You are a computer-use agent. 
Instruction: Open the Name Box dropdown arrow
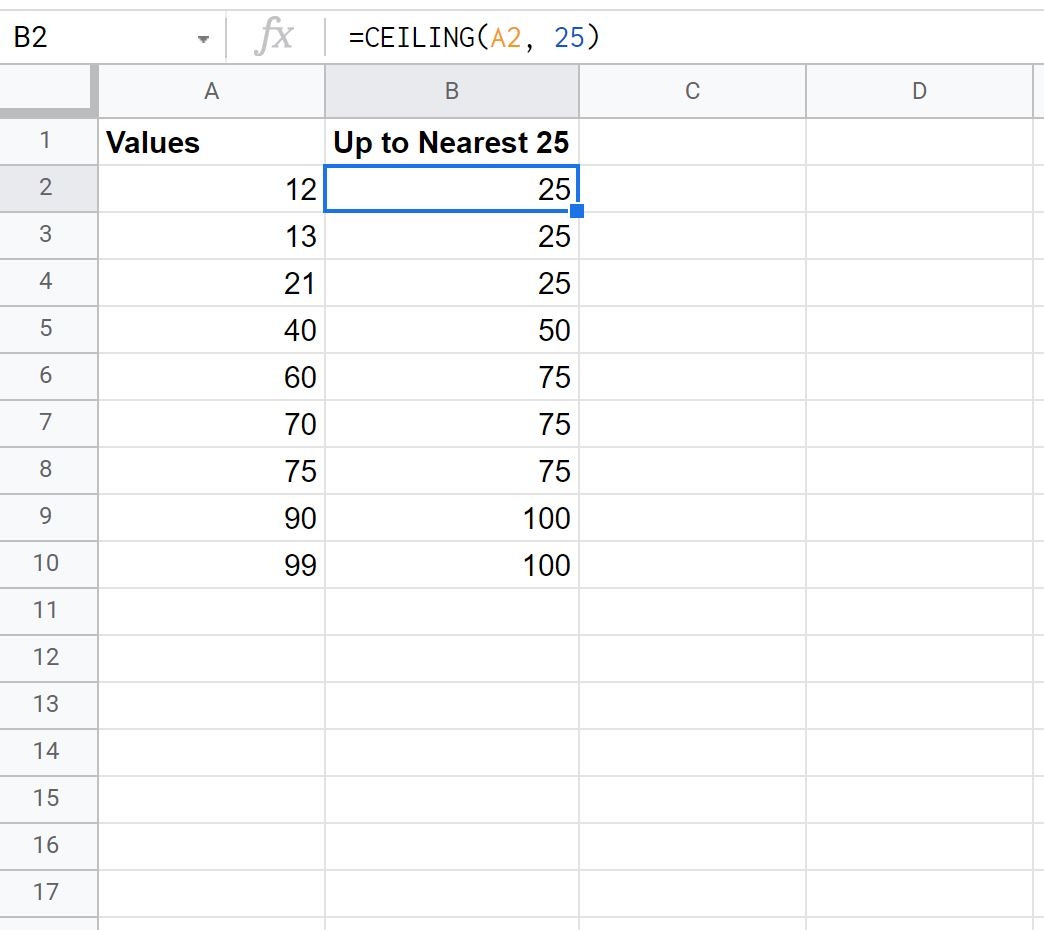pos(204,39)
